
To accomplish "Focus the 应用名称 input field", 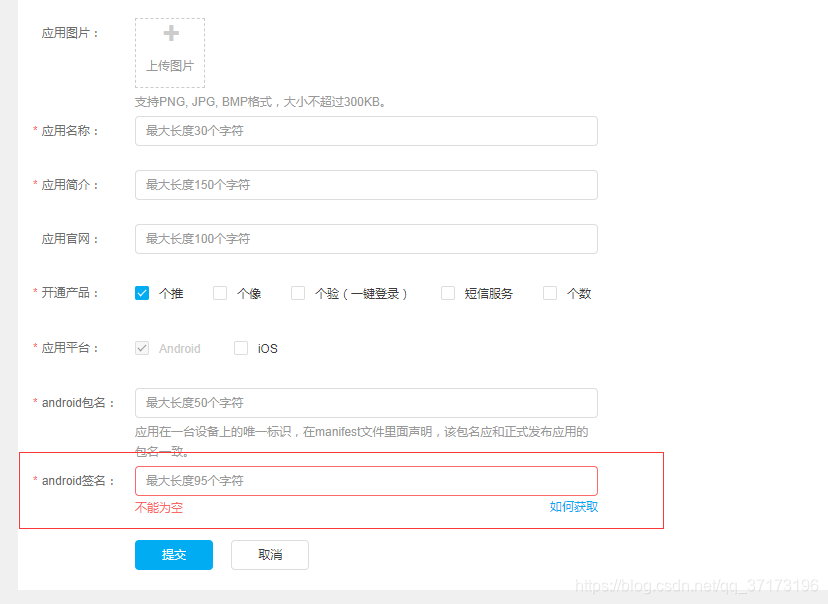I will pyautogui.click(x=366, y=131).
